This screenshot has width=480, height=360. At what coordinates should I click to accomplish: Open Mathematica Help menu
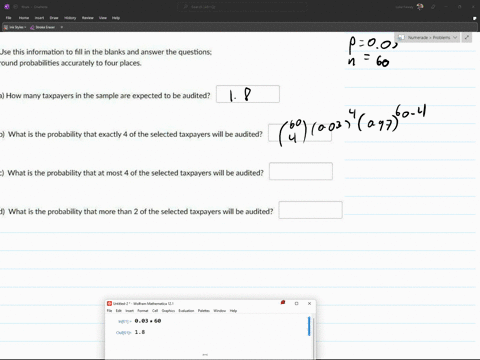(233, 311)
